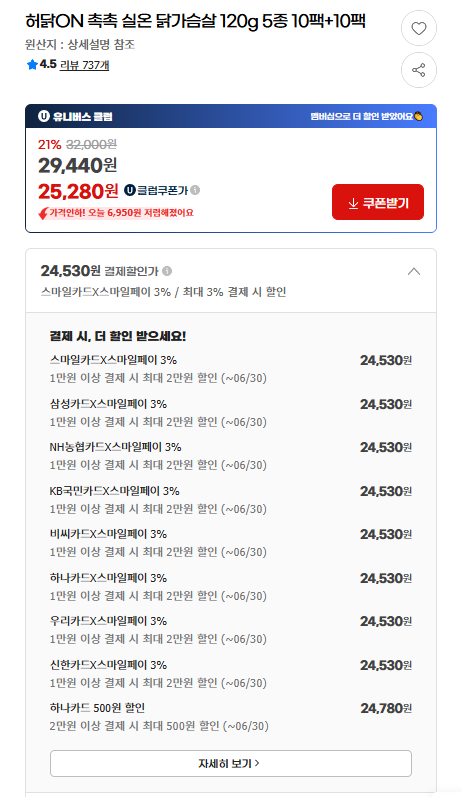Open the share icon button

point(419,70)
